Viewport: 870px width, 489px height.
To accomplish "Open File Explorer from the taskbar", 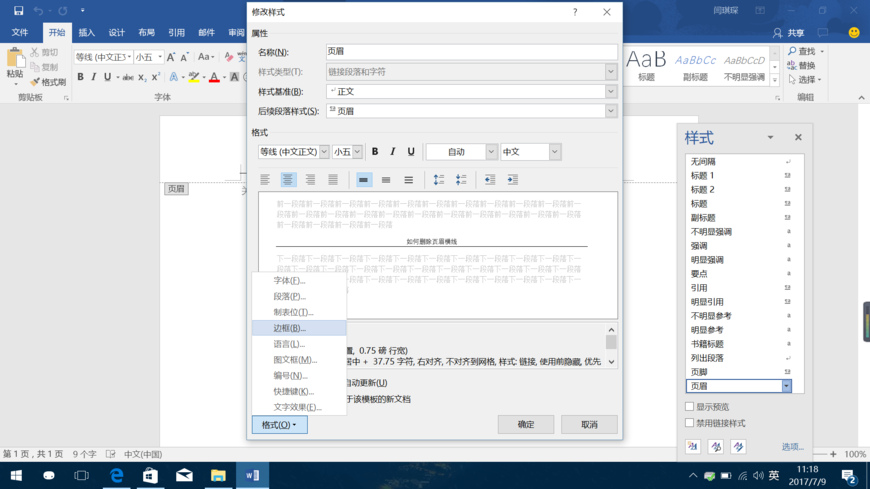I will pos(218,476).
